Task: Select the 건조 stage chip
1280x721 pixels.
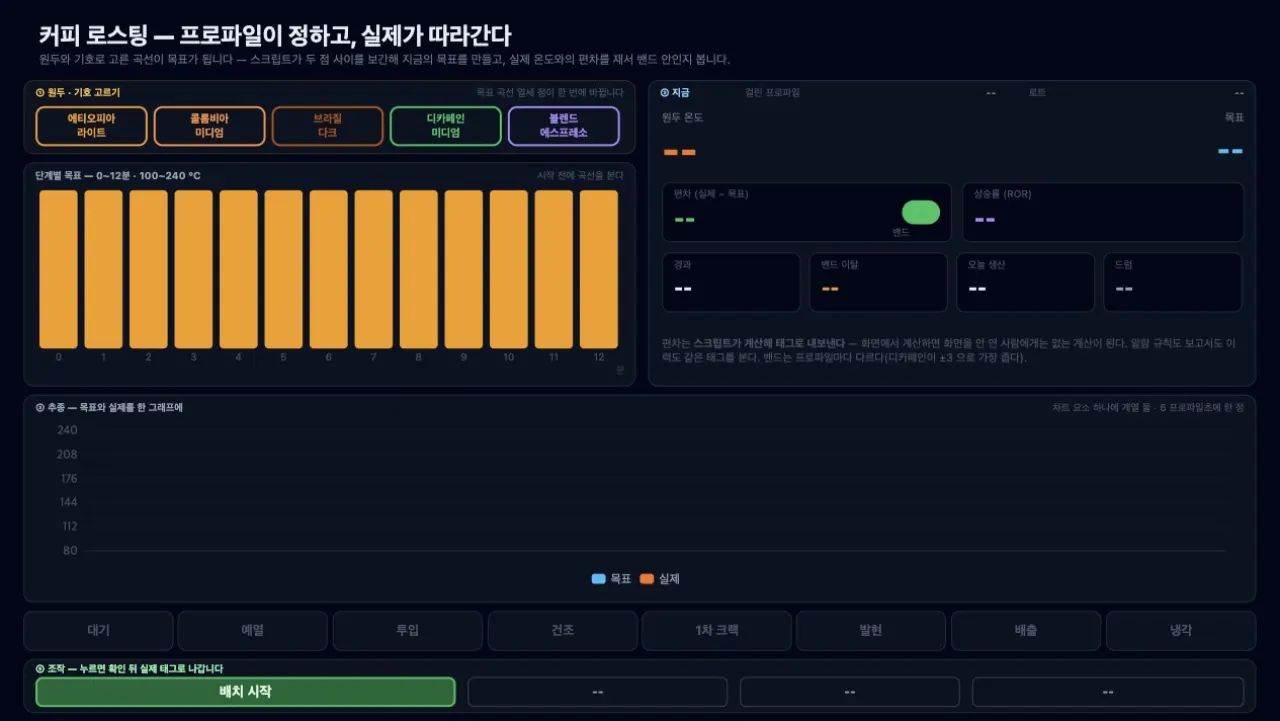Action: point(562,631)
